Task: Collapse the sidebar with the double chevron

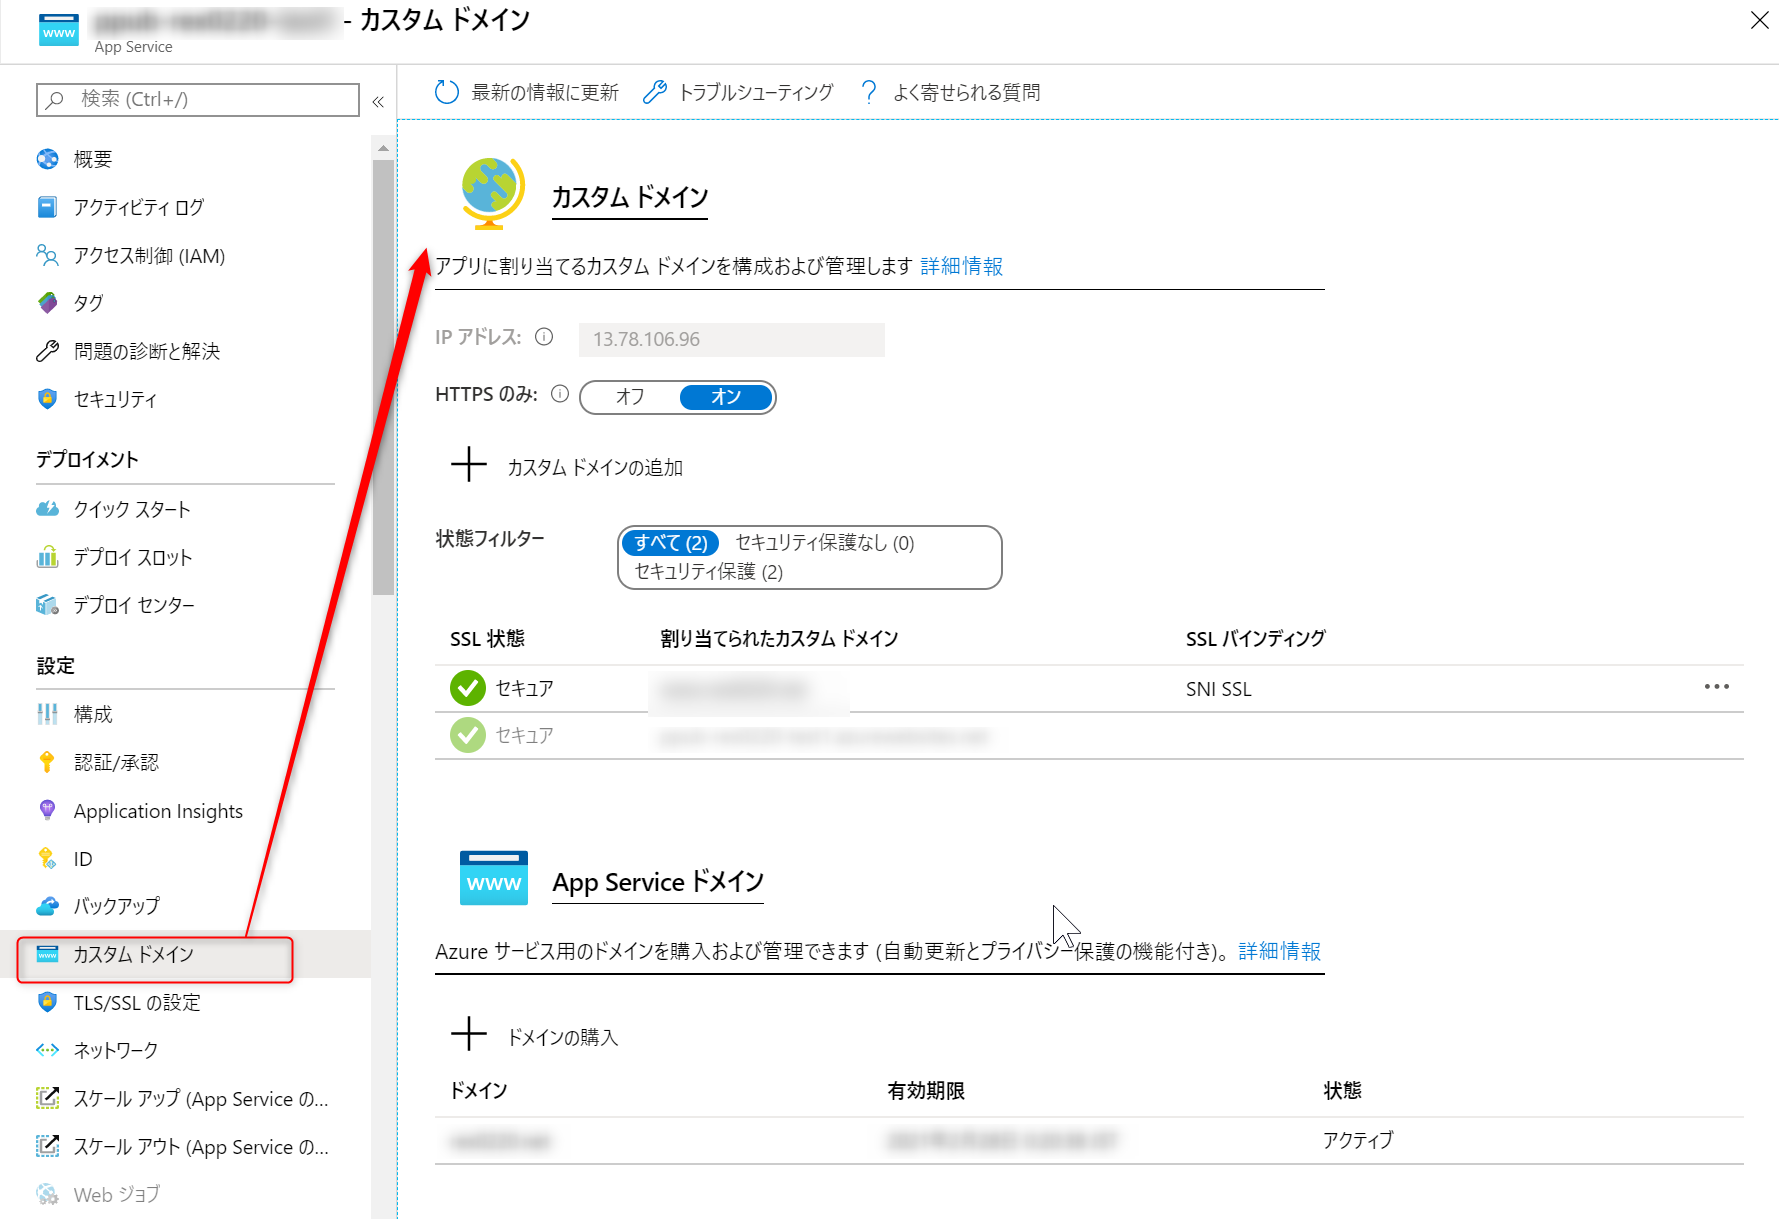Action: pyautogui.click(x=378, y=101)
